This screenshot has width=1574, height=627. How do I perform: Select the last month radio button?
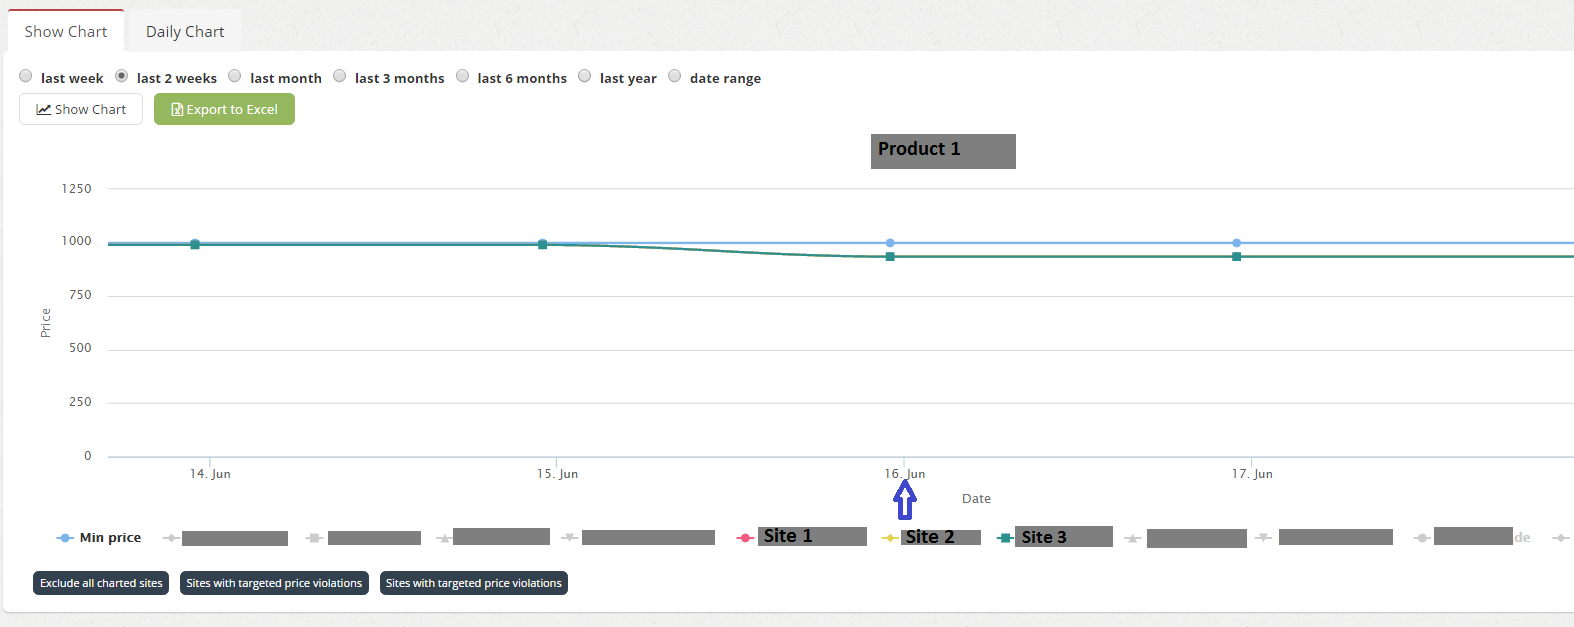(x=235, y=76)
